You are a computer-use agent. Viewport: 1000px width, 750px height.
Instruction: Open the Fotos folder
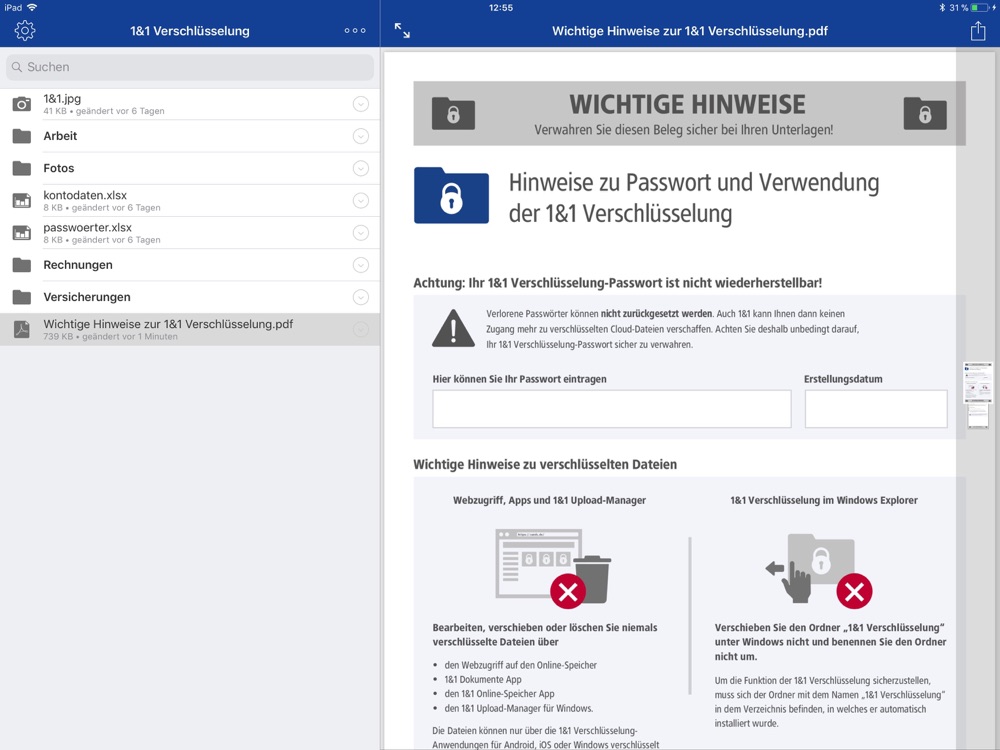190,168
